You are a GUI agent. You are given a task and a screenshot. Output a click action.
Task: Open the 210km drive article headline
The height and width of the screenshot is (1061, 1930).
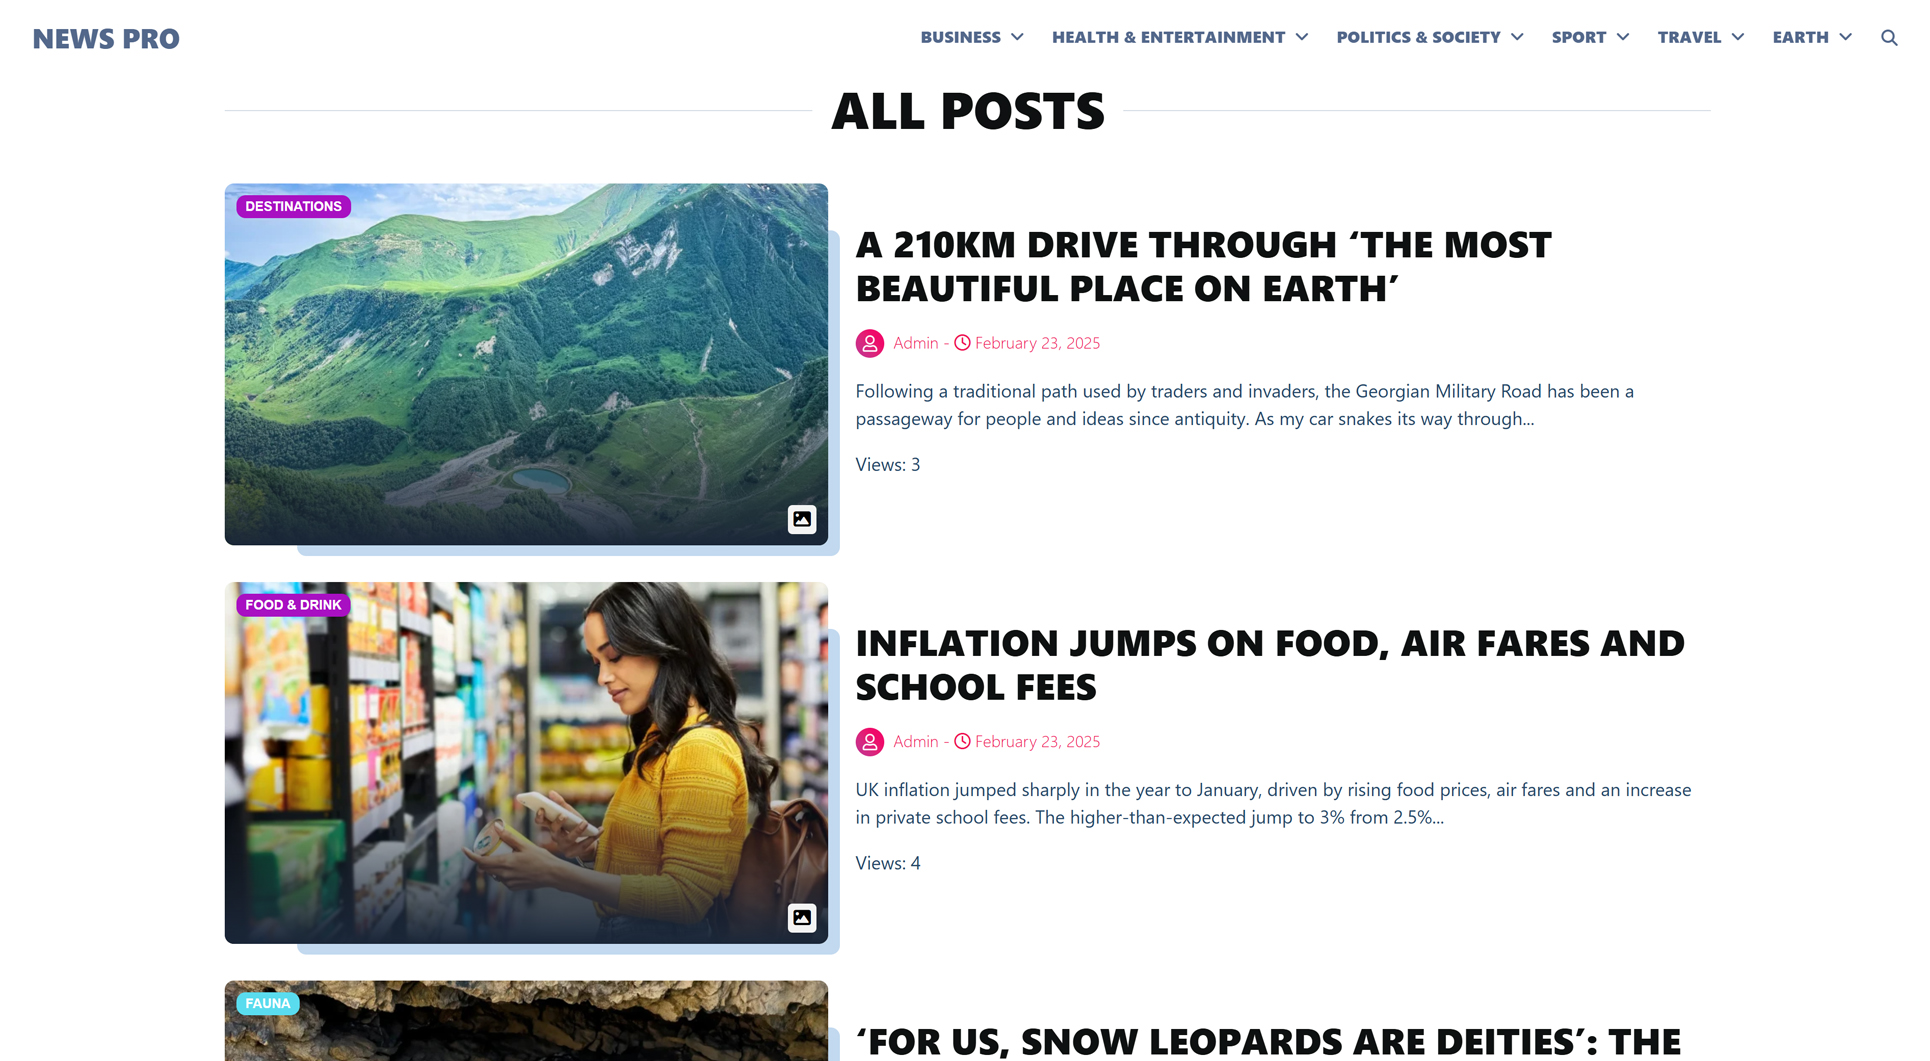(1203, 267)
